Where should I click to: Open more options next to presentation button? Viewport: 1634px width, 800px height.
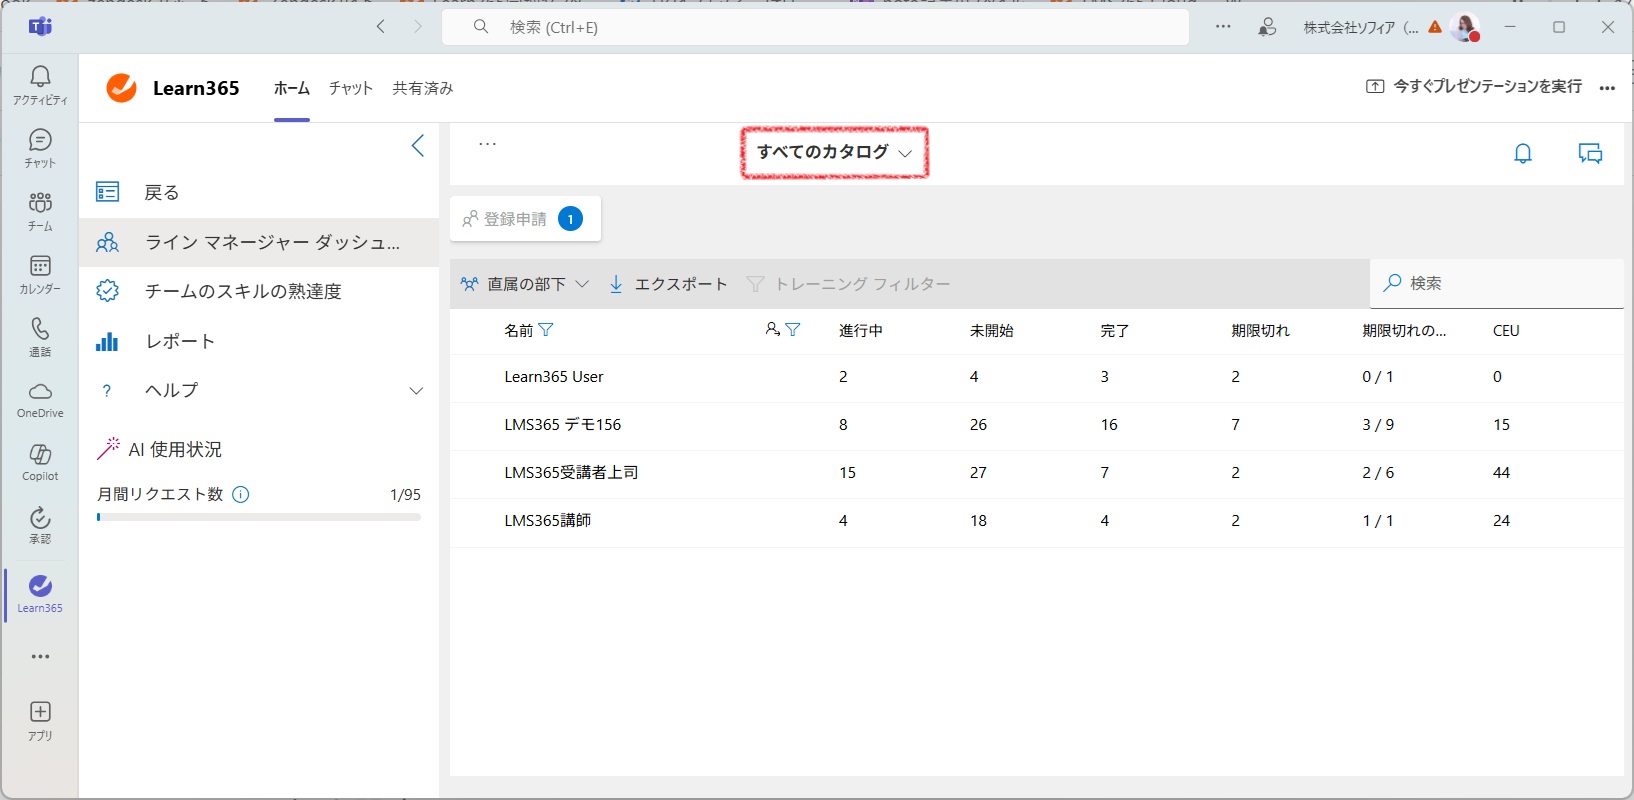point(1607,88)
